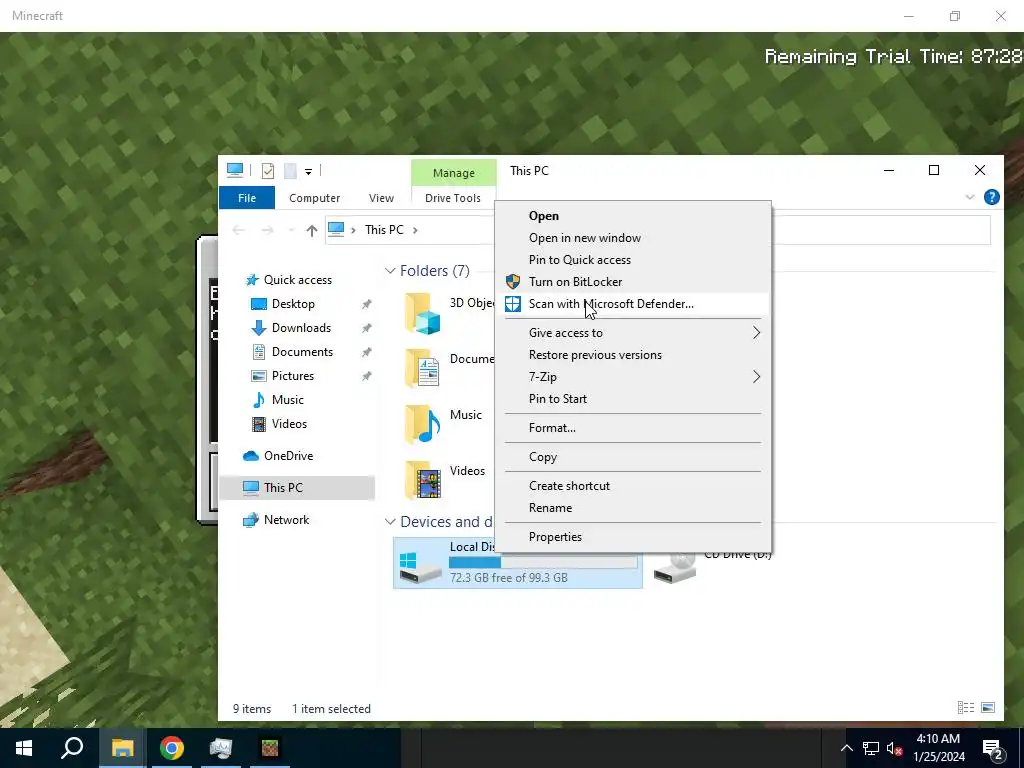Show hidden system tray icons
Screen dimensions: 1024x768
tap(846, 748)
